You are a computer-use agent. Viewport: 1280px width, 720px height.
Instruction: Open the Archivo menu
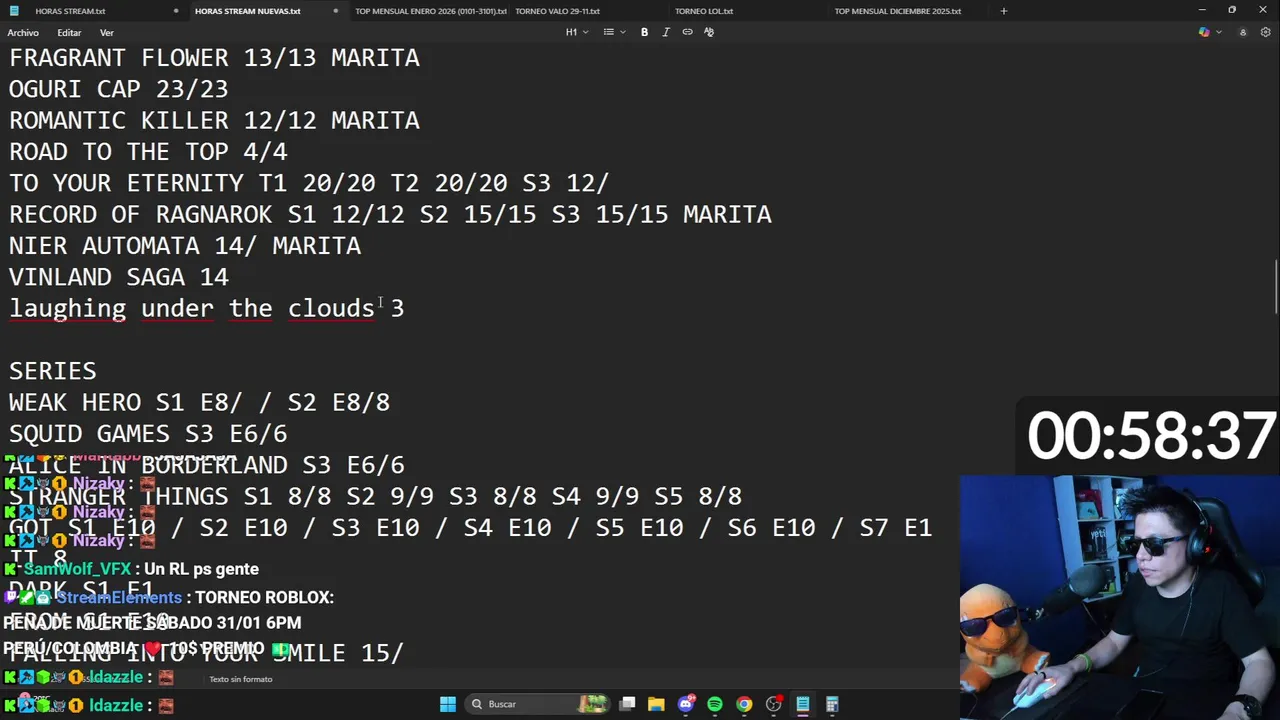[x=23, y=33]
